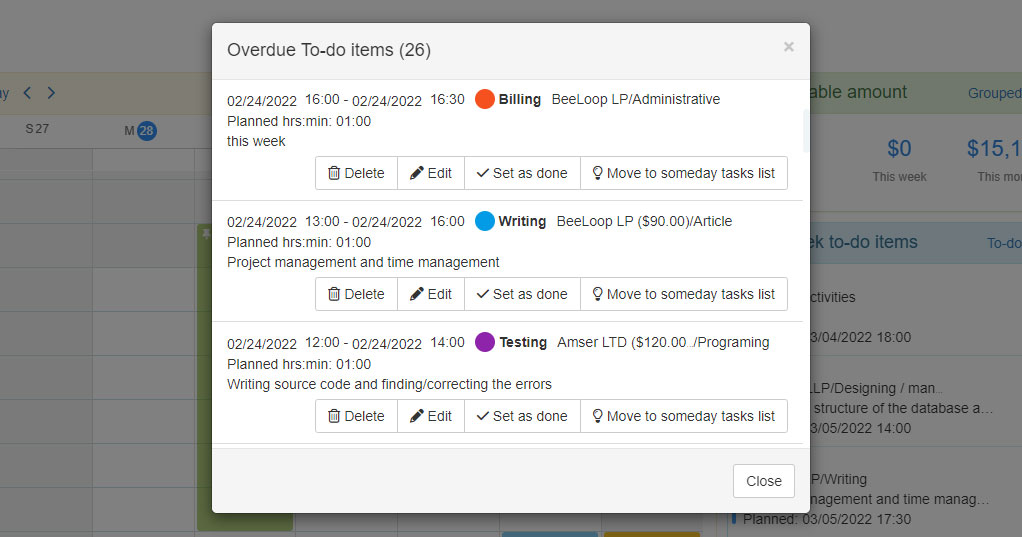
Task: Click pencil icon on the Writing task
Action: pos(416,294)
